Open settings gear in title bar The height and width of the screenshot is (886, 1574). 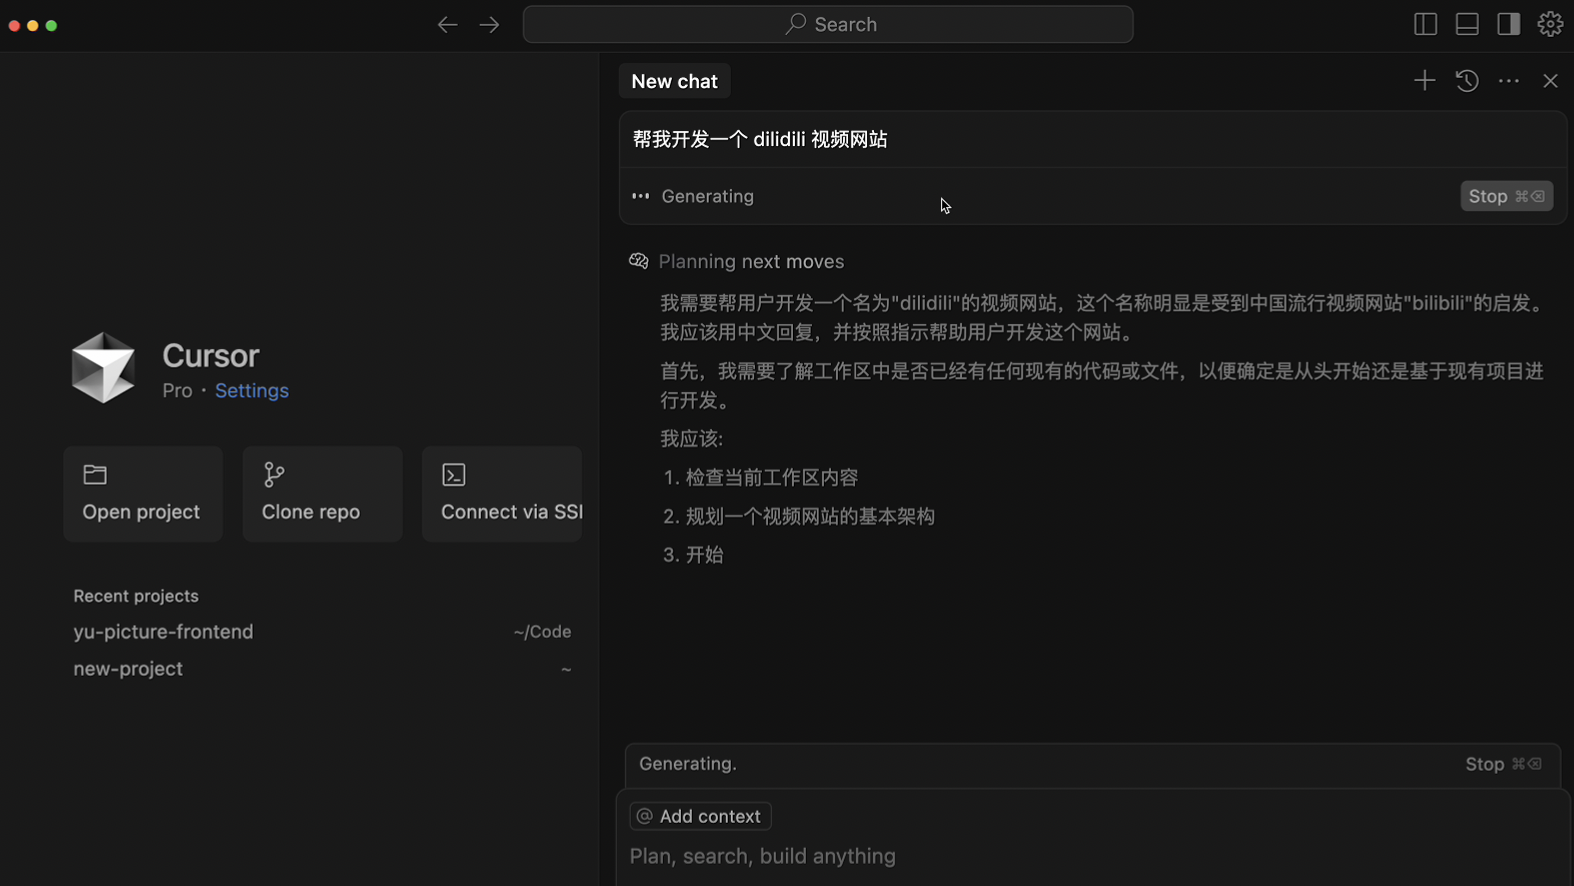point(1550,24)
